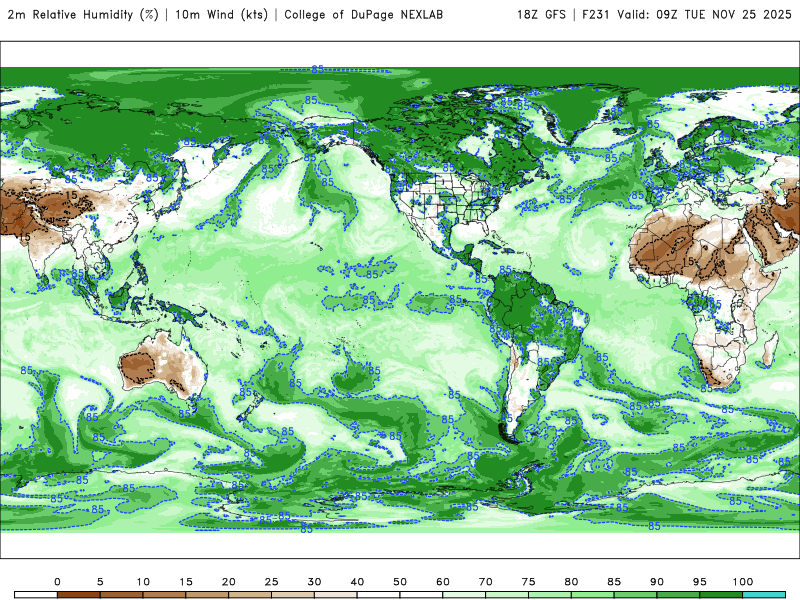Click the legend scale label '90'
The width and height of the screenshot is (800, 600).
coord(657,582)
